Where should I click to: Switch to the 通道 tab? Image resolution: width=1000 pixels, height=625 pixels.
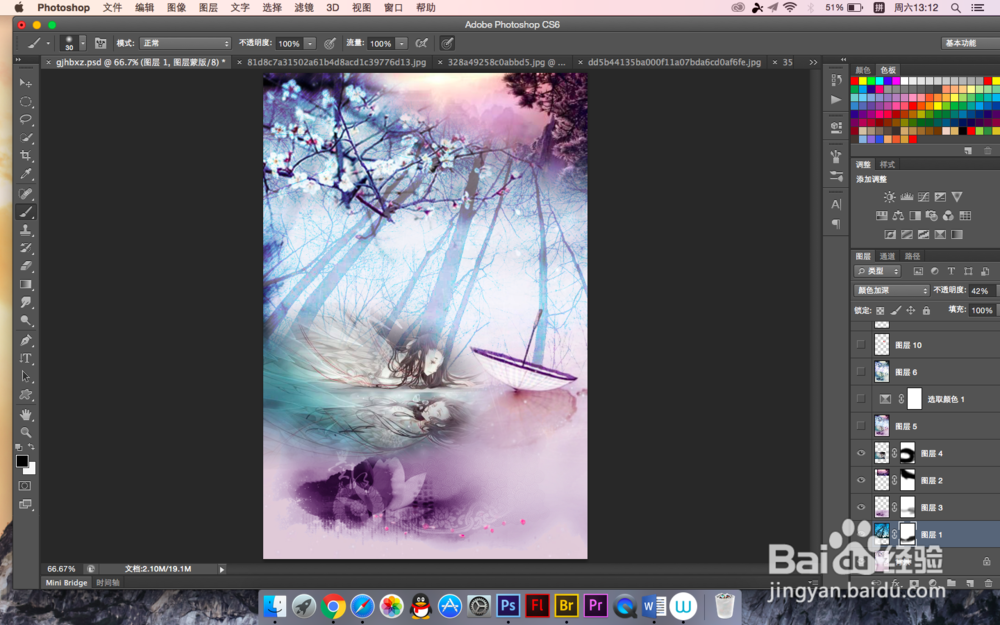pyautogui.click(x=888, y=256)
